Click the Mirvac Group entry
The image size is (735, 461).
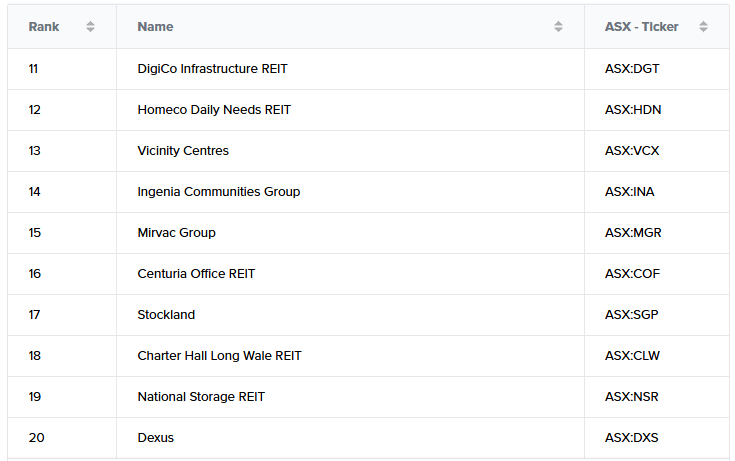pyautogui.click(x=176, y=233)
